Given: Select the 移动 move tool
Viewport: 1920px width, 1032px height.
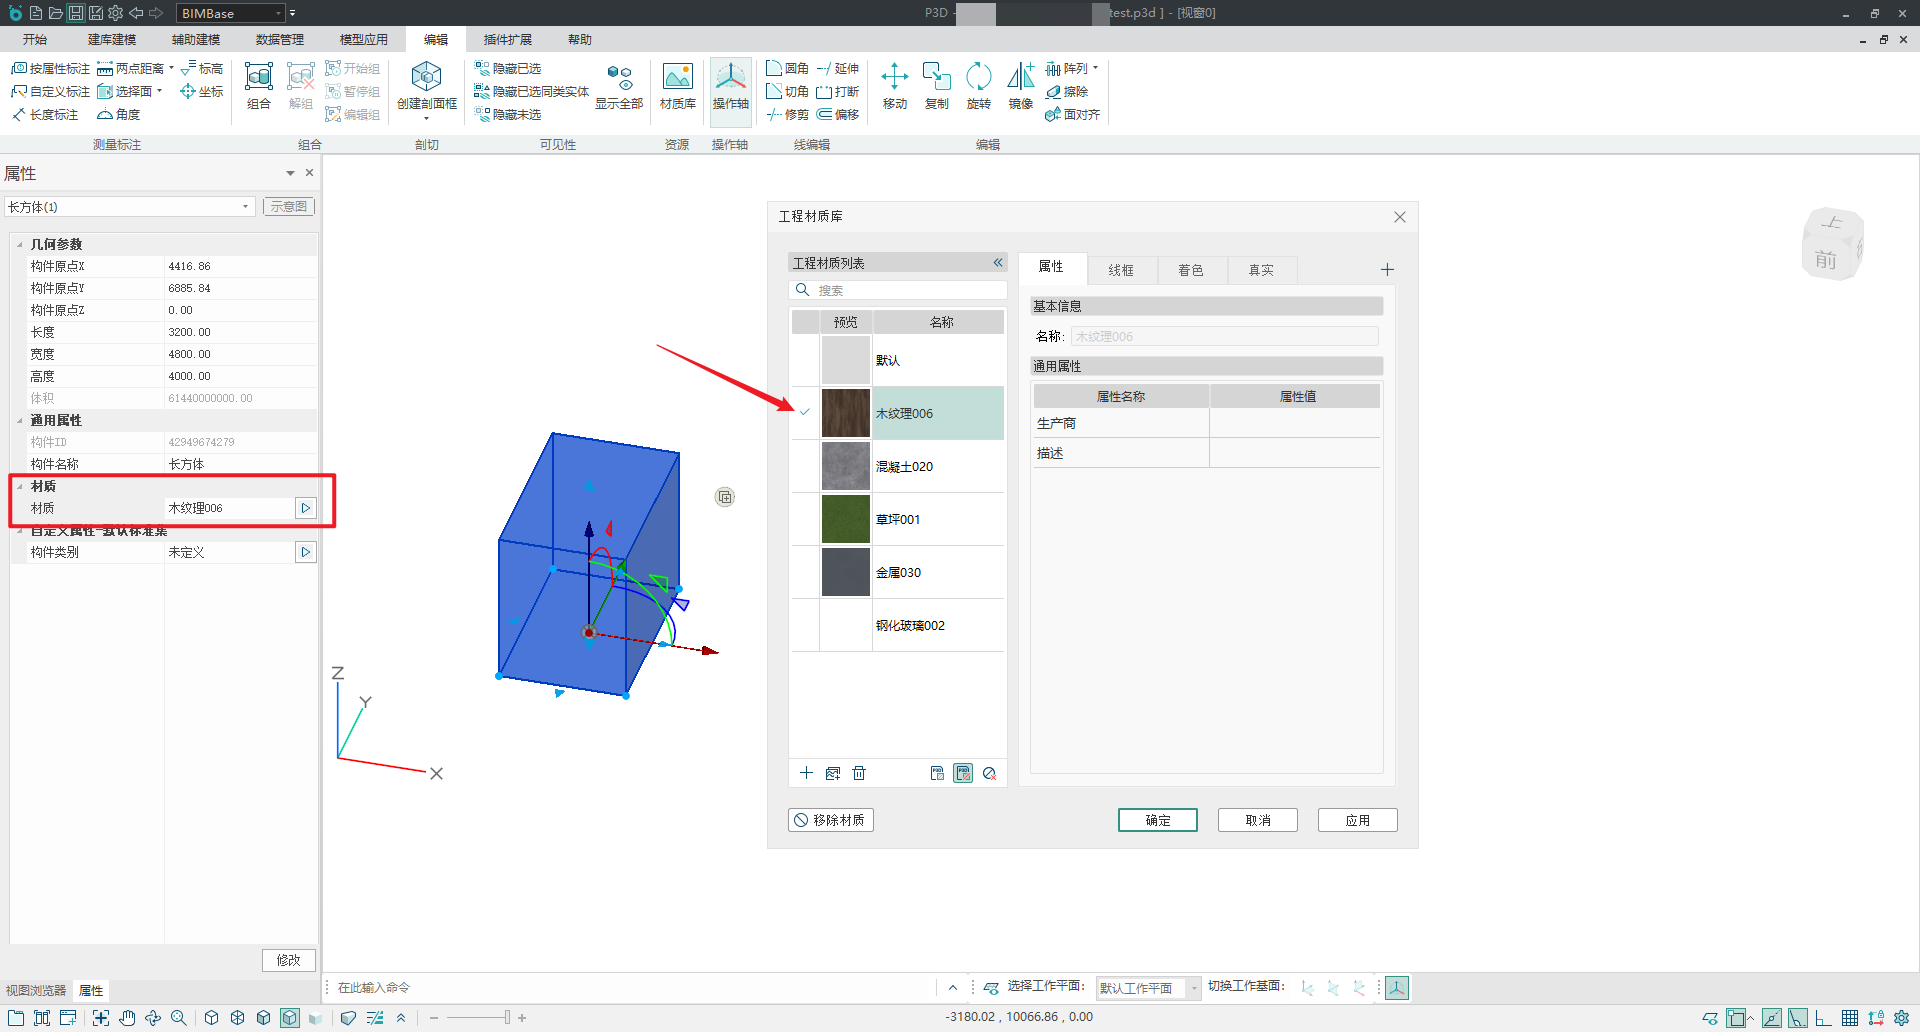Looking at the screenshot, I should tap(894, 85).
